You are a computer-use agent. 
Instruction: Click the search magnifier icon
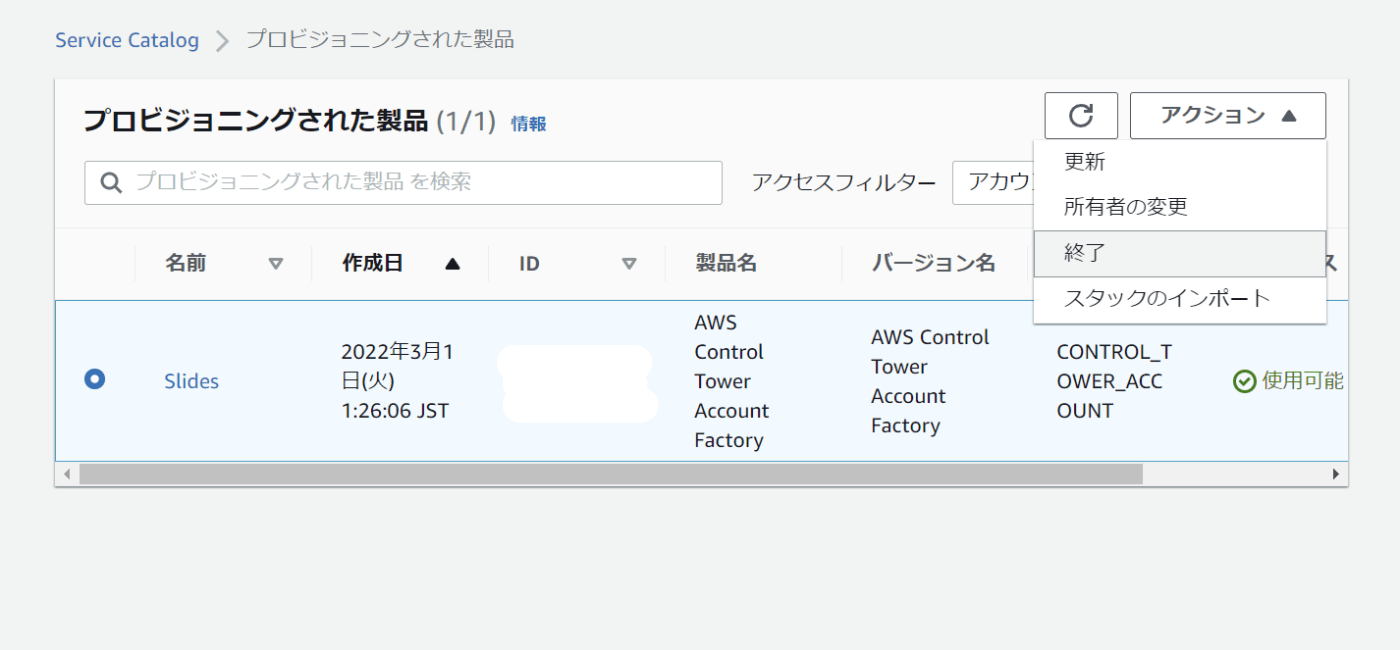pyautogui.click(x=113, y=183)
